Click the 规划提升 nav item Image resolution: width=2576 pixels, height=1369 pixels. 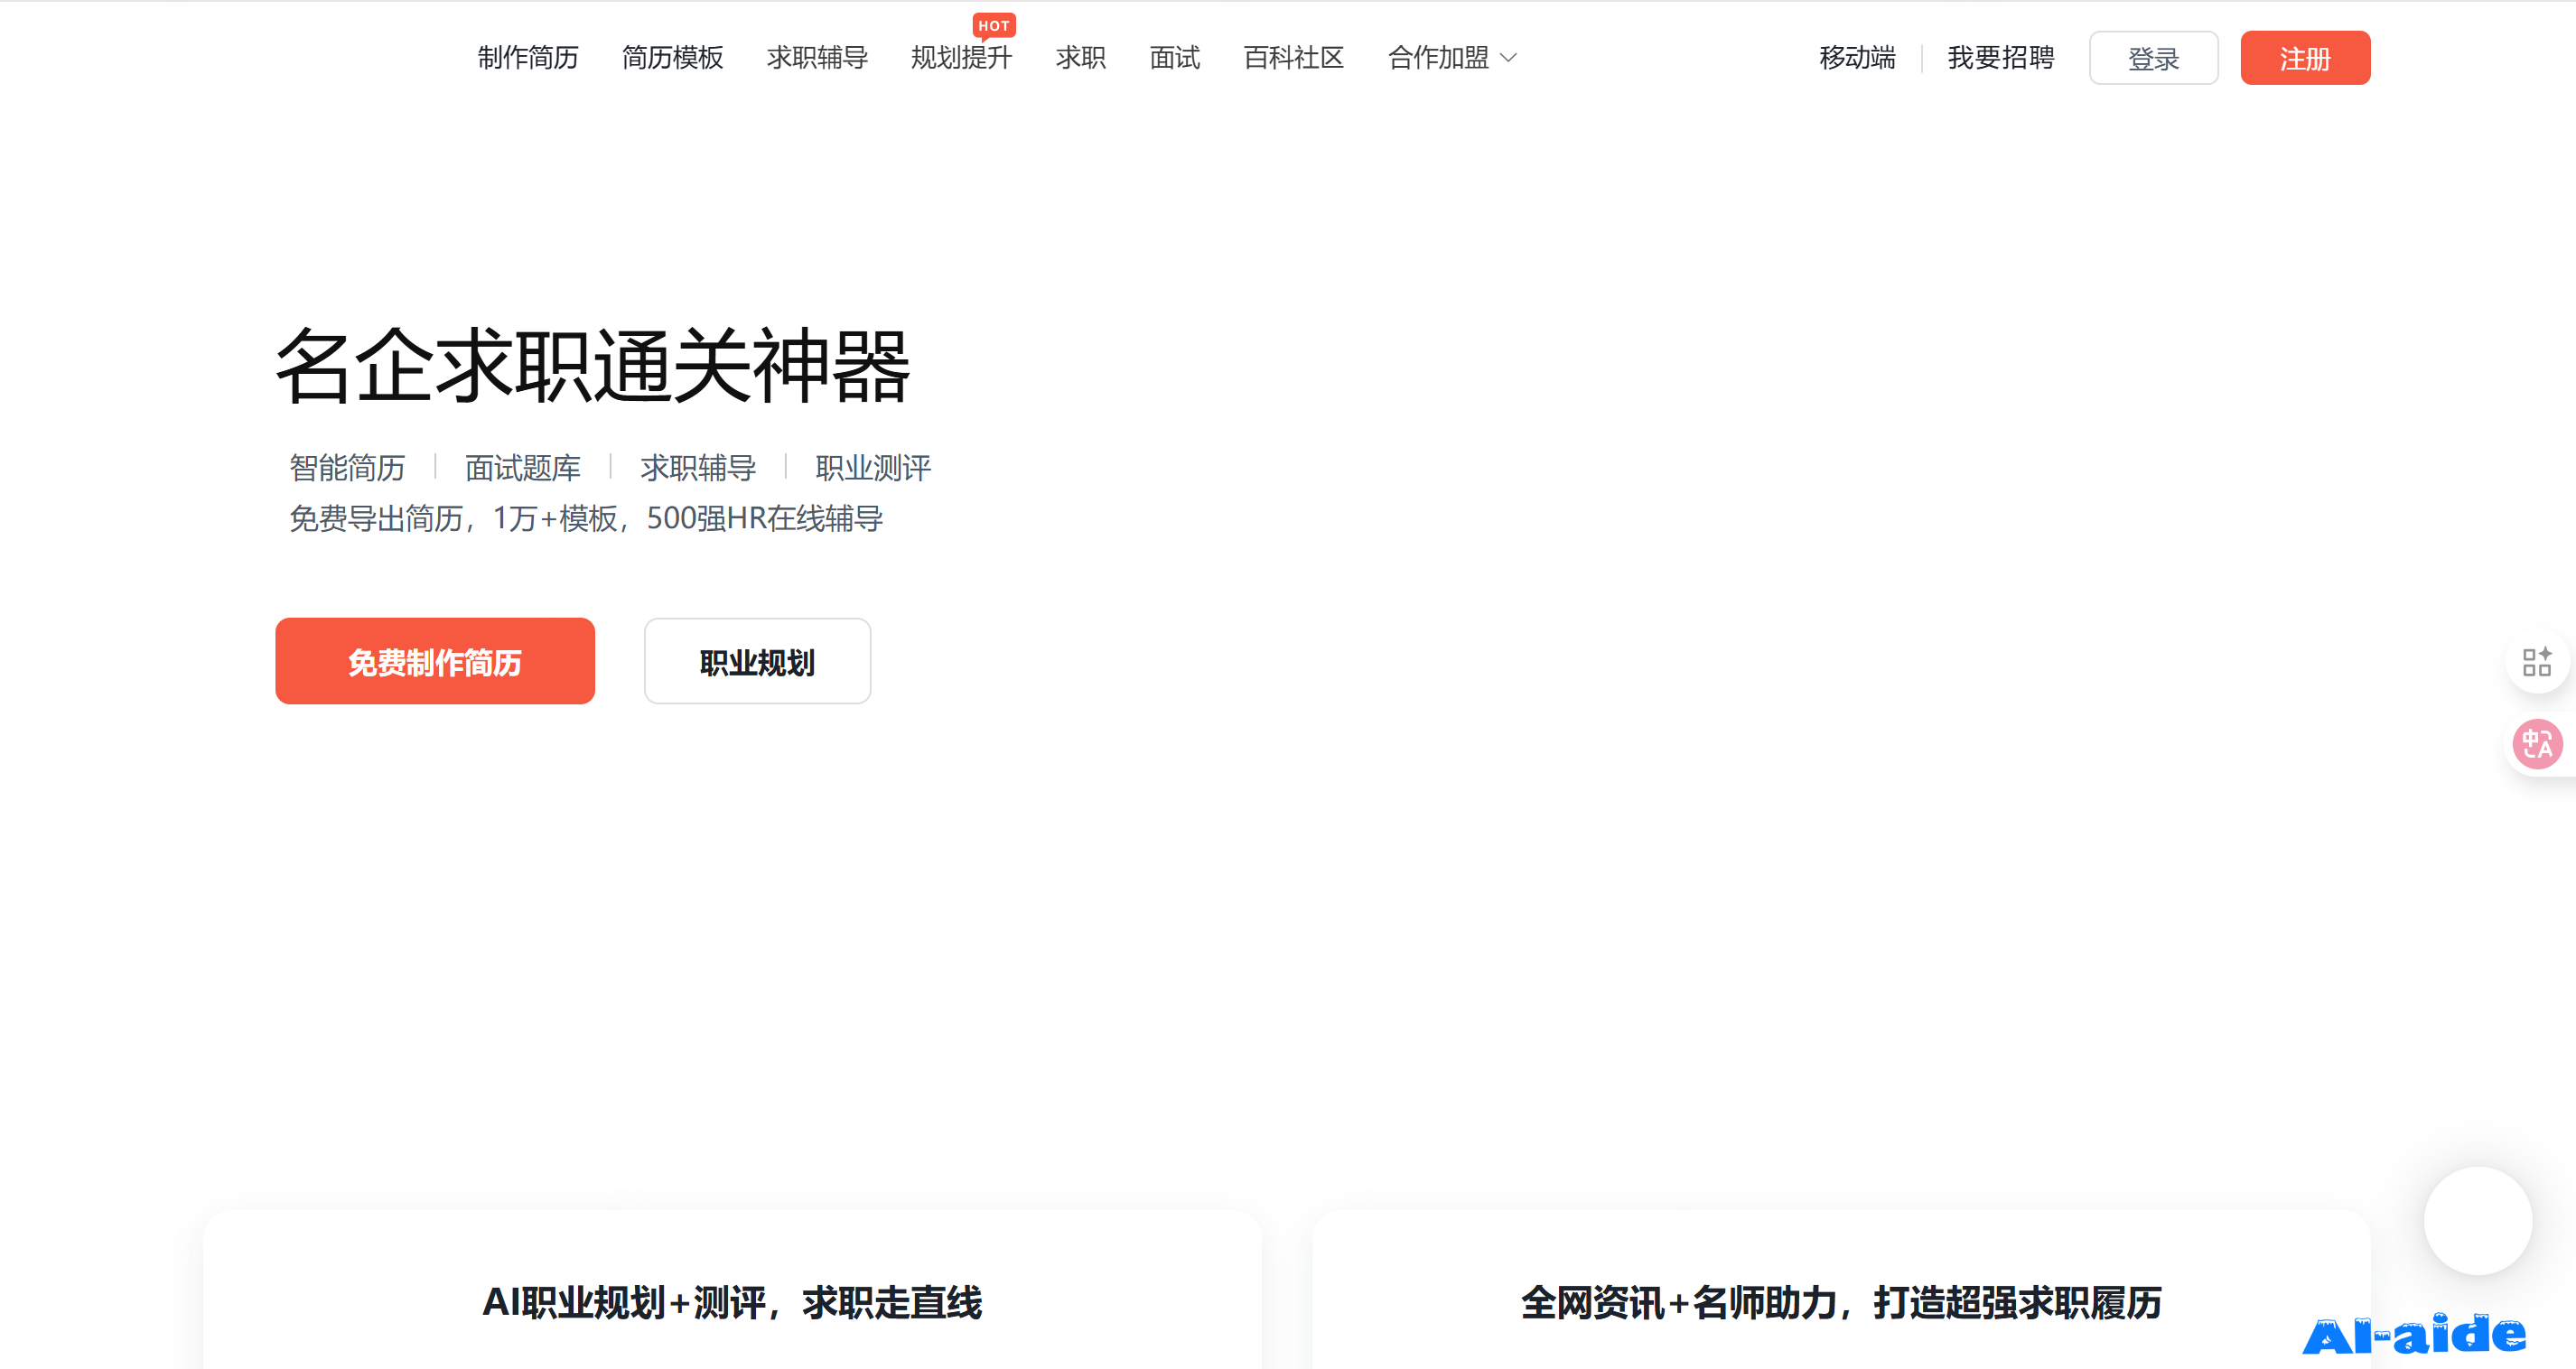961,58
